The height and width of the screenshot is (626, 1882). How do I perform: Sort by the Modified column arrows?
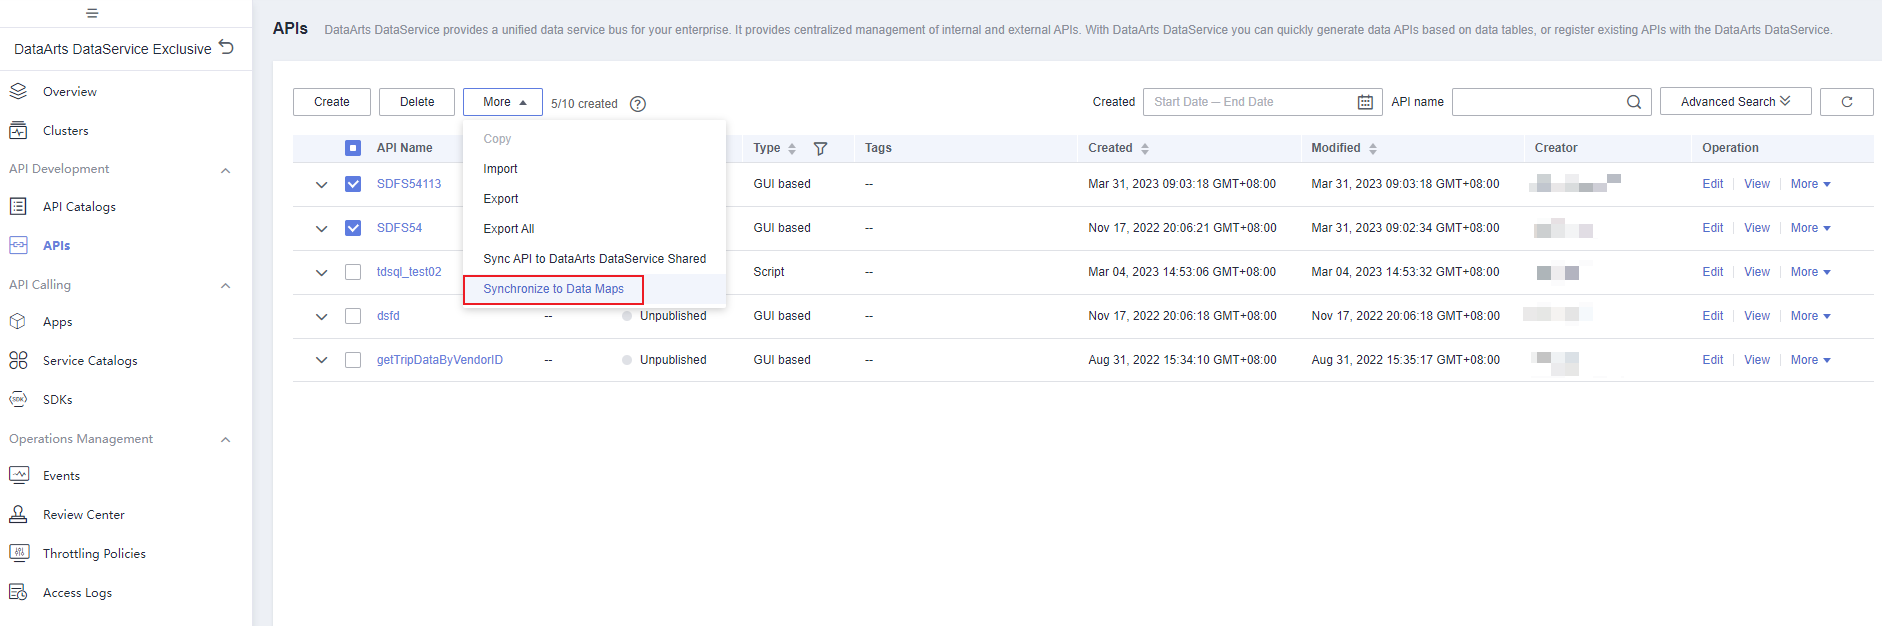click(1373, 148)
